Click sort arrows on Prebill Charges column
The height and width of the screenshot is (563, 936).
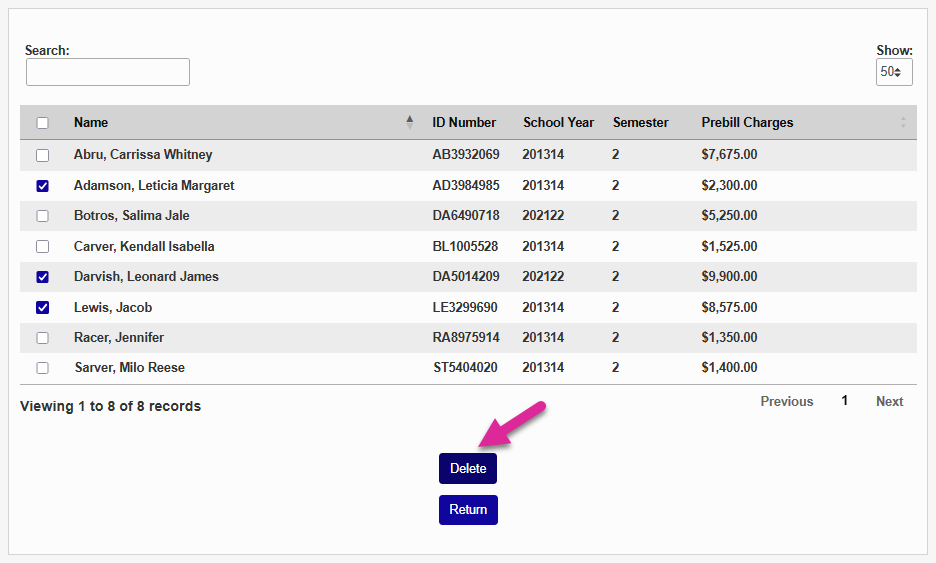(x=903, y=122)
